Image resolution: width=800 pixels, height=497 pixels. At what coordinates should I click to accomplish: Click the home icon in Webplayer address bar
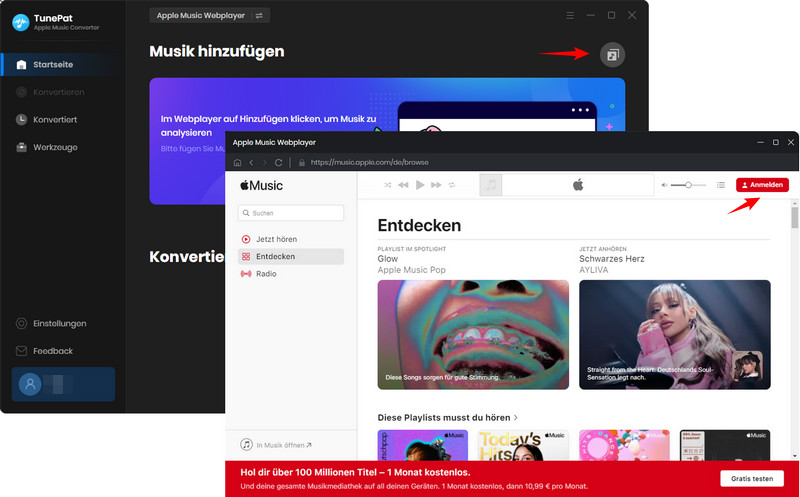[237, 163]
